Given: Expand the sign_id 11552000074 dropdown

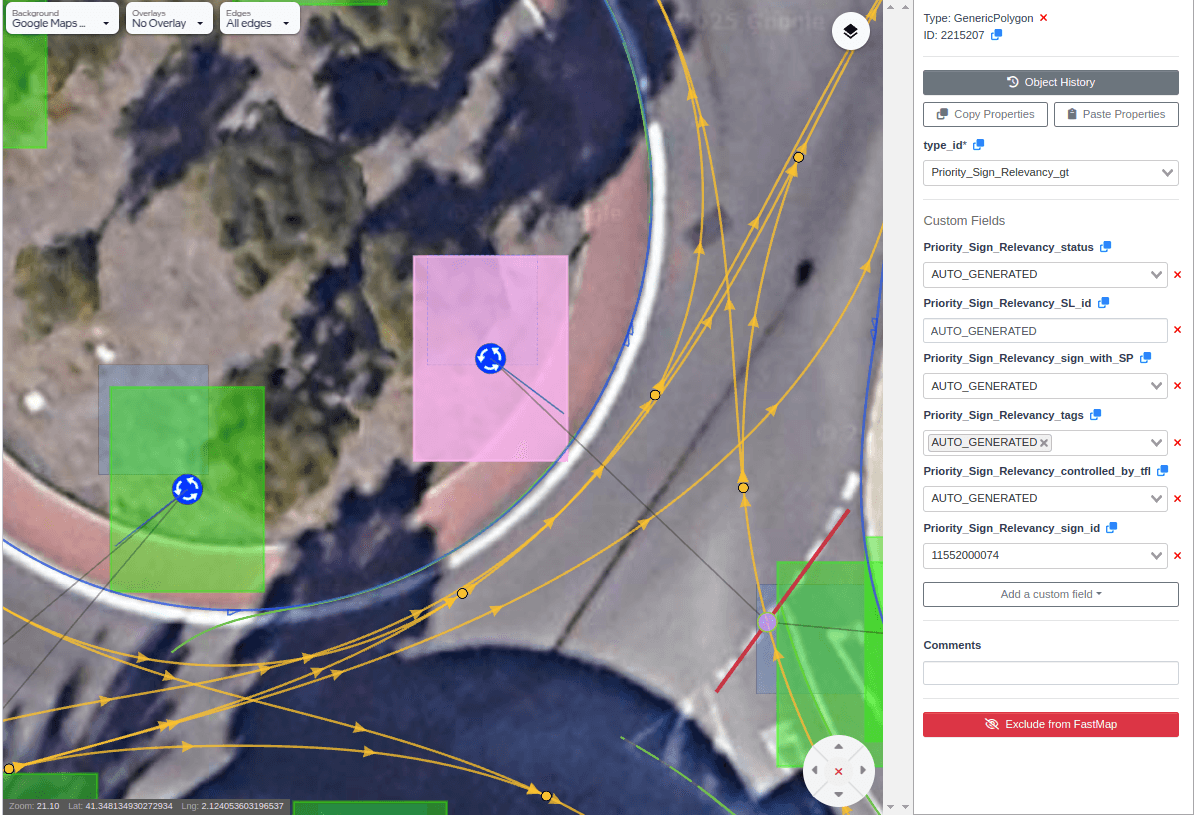Looking at the screenshot, I should tap(1045, 556).
